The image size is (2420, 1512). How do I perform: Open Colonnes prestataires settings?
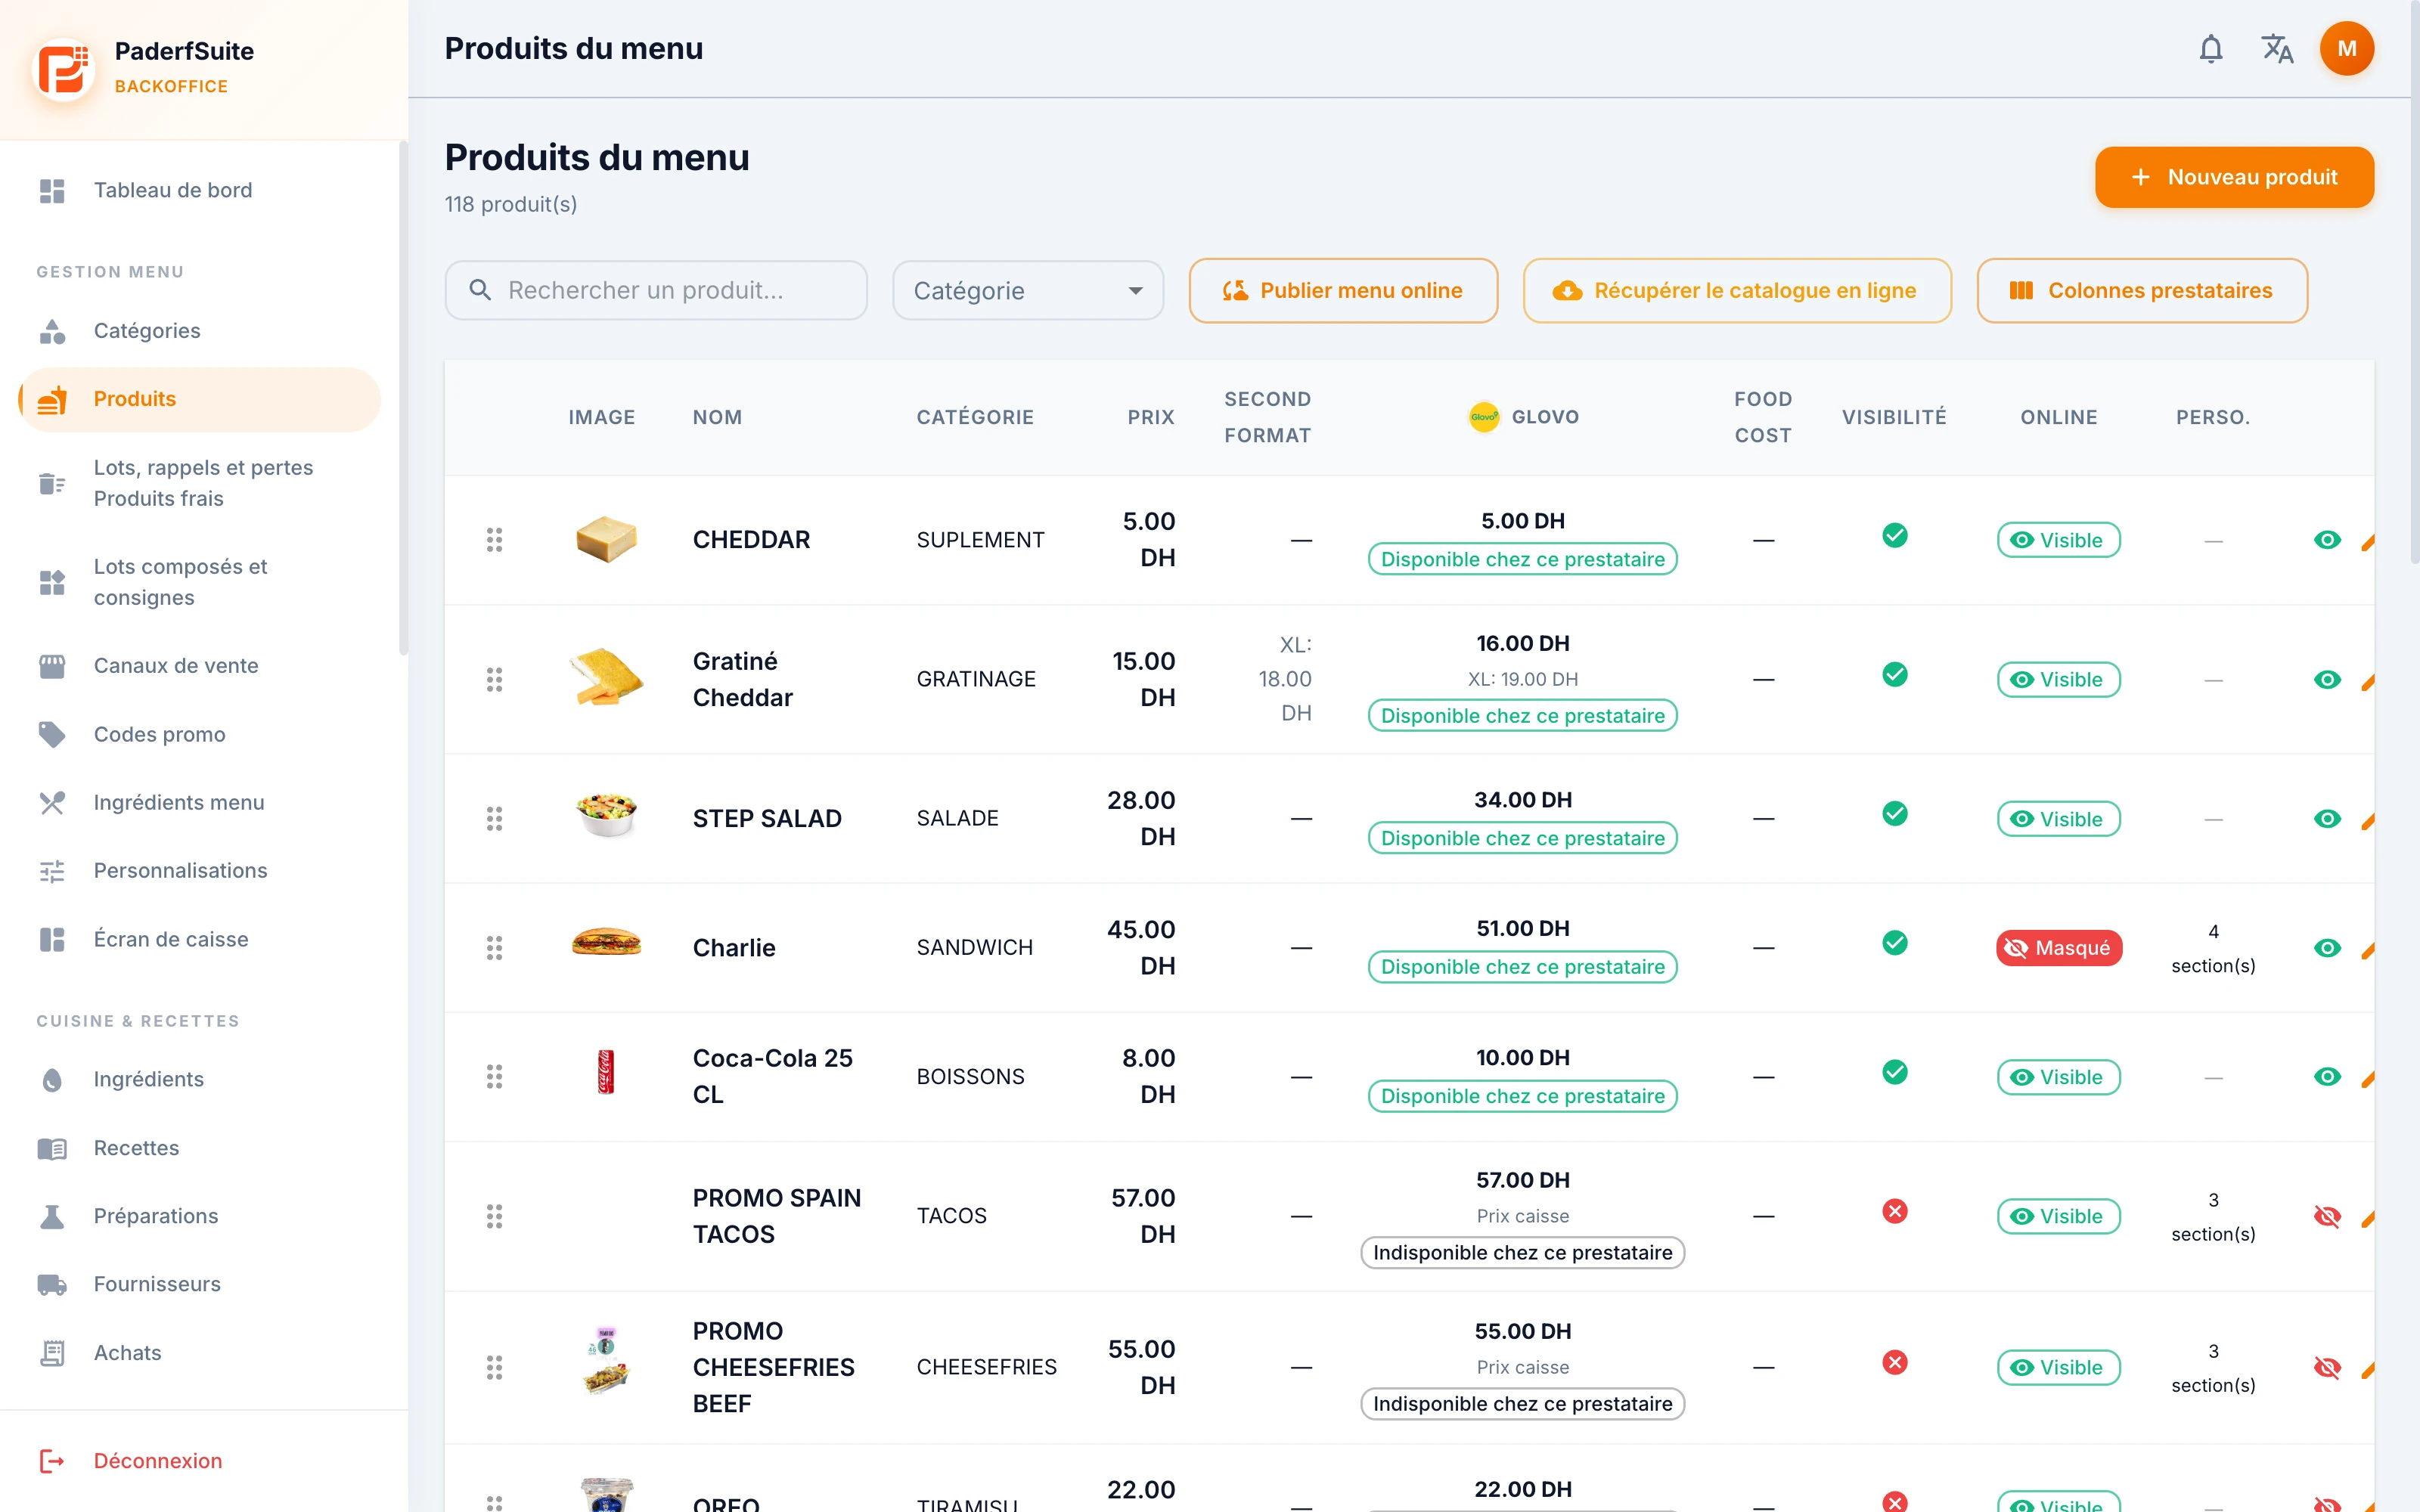pos(2142,290)
